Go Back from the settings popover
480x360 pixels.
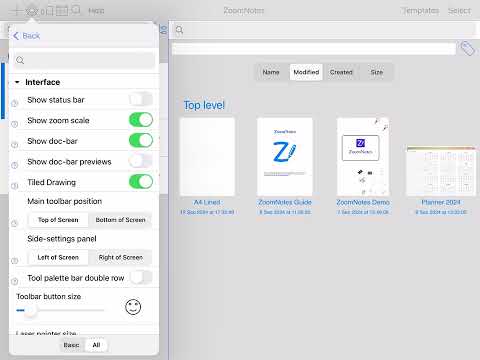27,36
